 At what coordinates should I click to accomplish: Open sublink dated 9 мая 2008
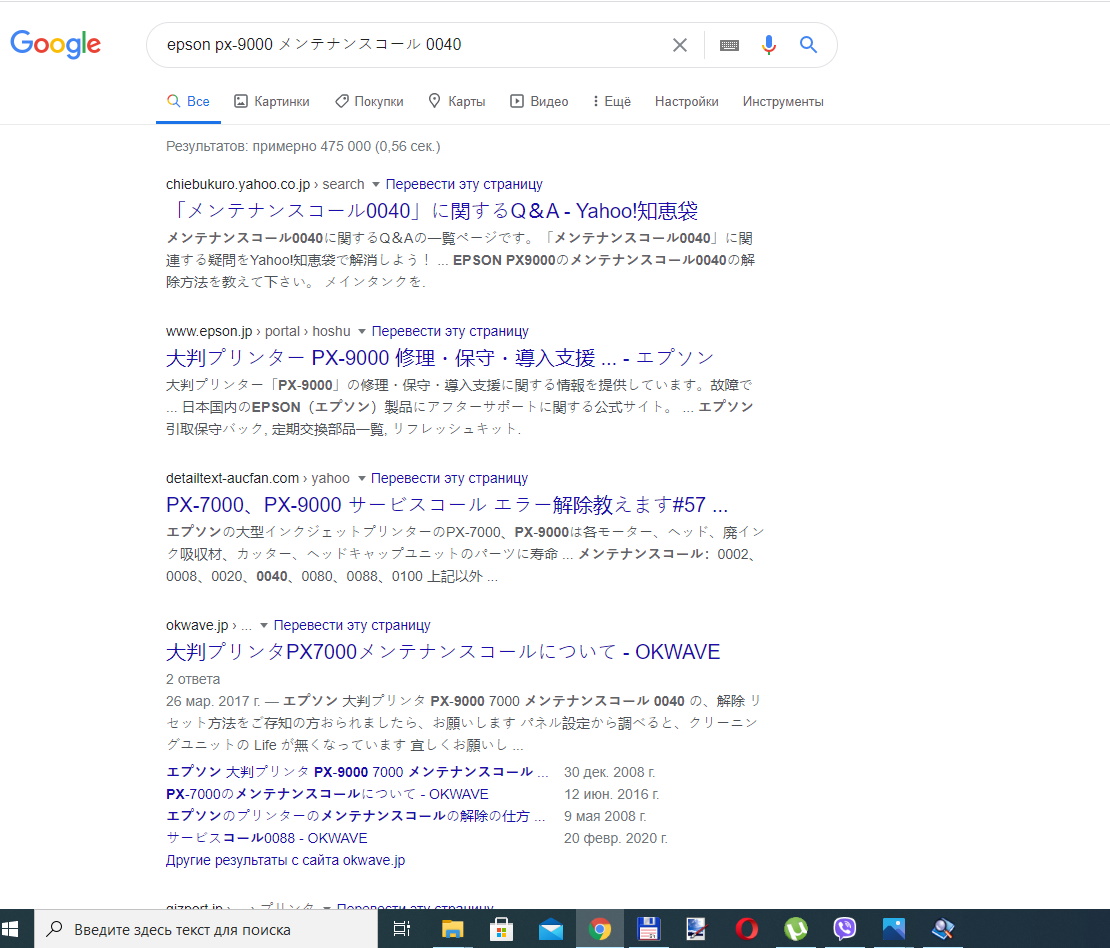[355, 816]
